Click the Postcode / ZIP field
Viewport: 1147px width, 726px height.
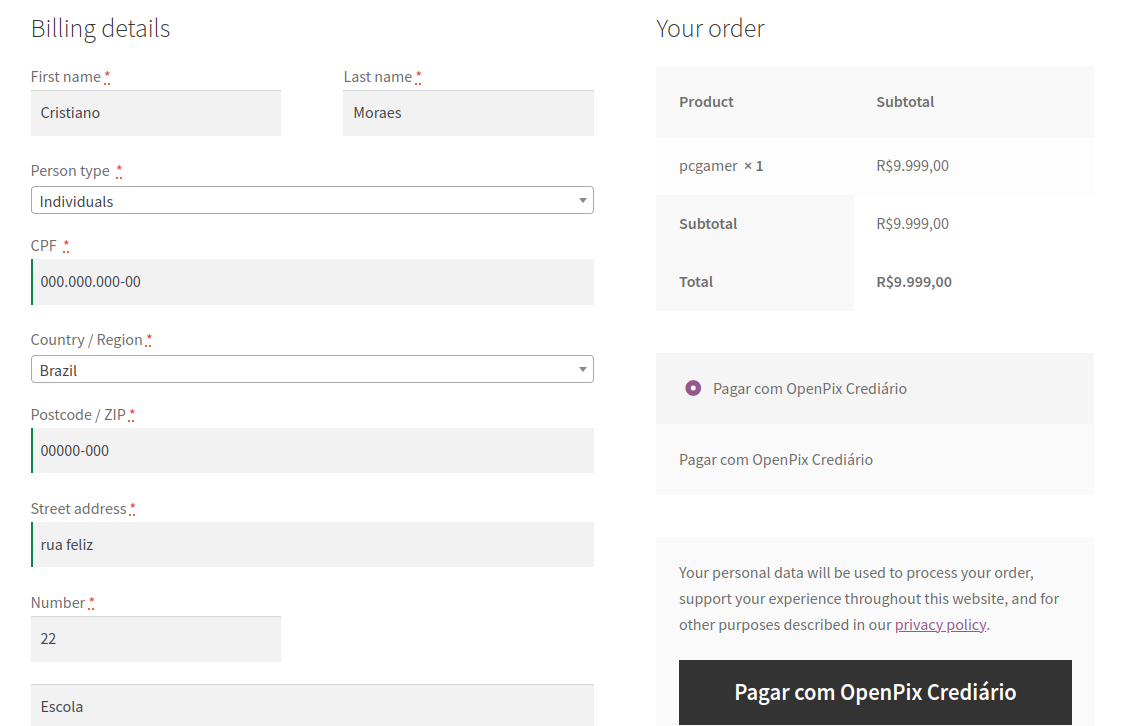[x=312, y=450]
